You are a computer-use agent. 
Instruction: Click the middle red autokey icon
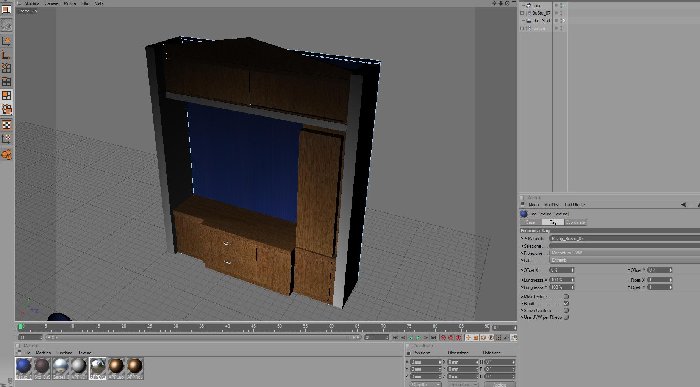point(451,337)
